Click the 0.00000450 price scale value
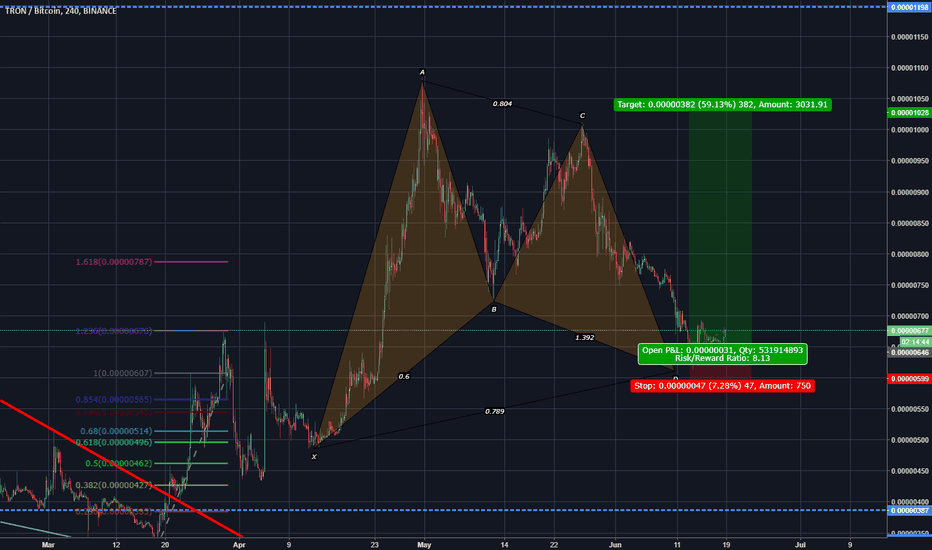This screenshot has height=550, width=932. (909, 471)
